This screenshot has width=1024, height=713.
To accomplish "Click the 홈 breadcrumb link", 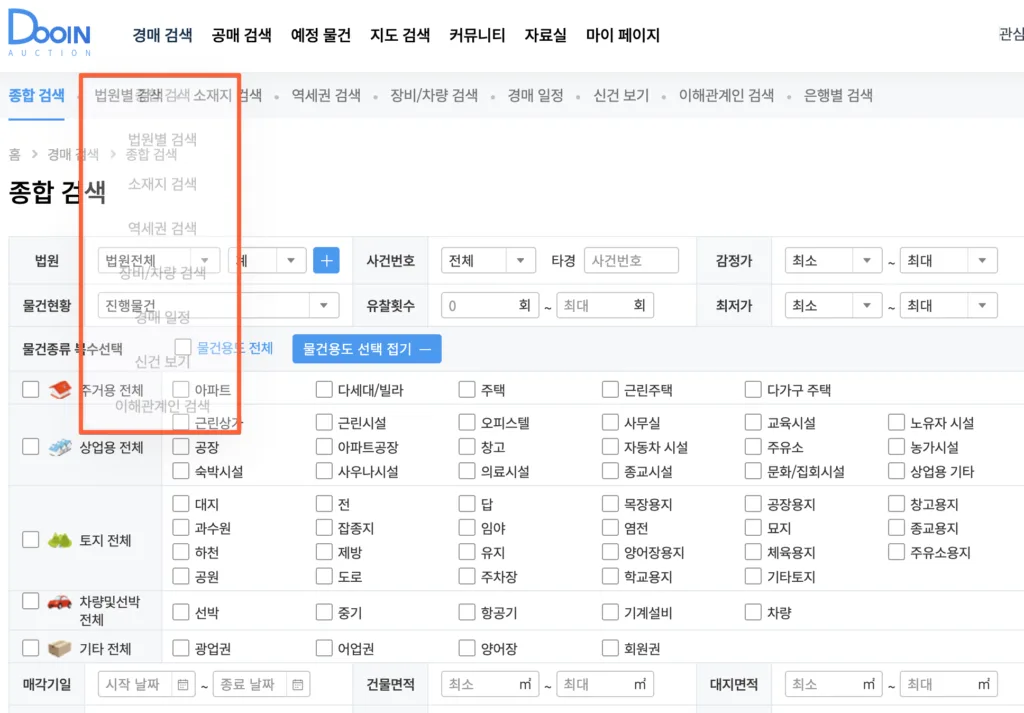I will point(14,154).
